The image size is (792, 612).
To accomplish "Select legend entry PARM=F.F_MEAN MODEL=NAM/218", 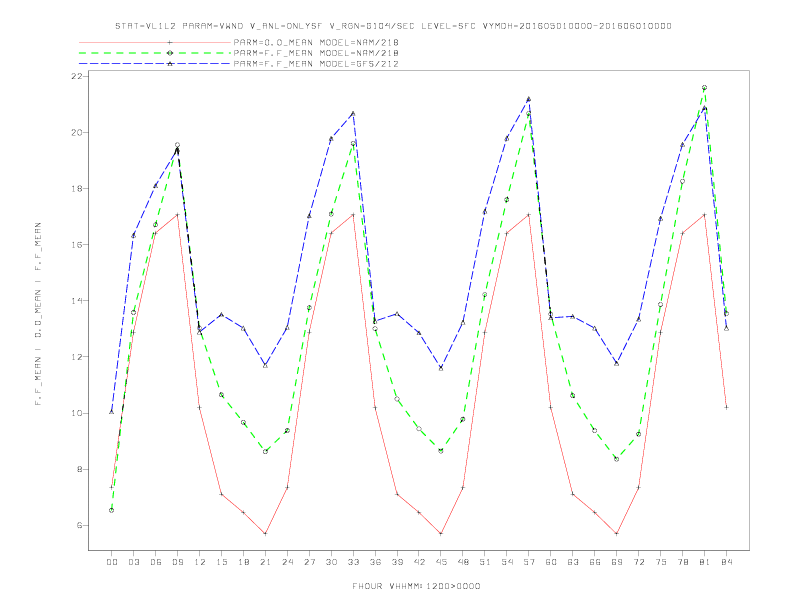I will click(316, 53).
